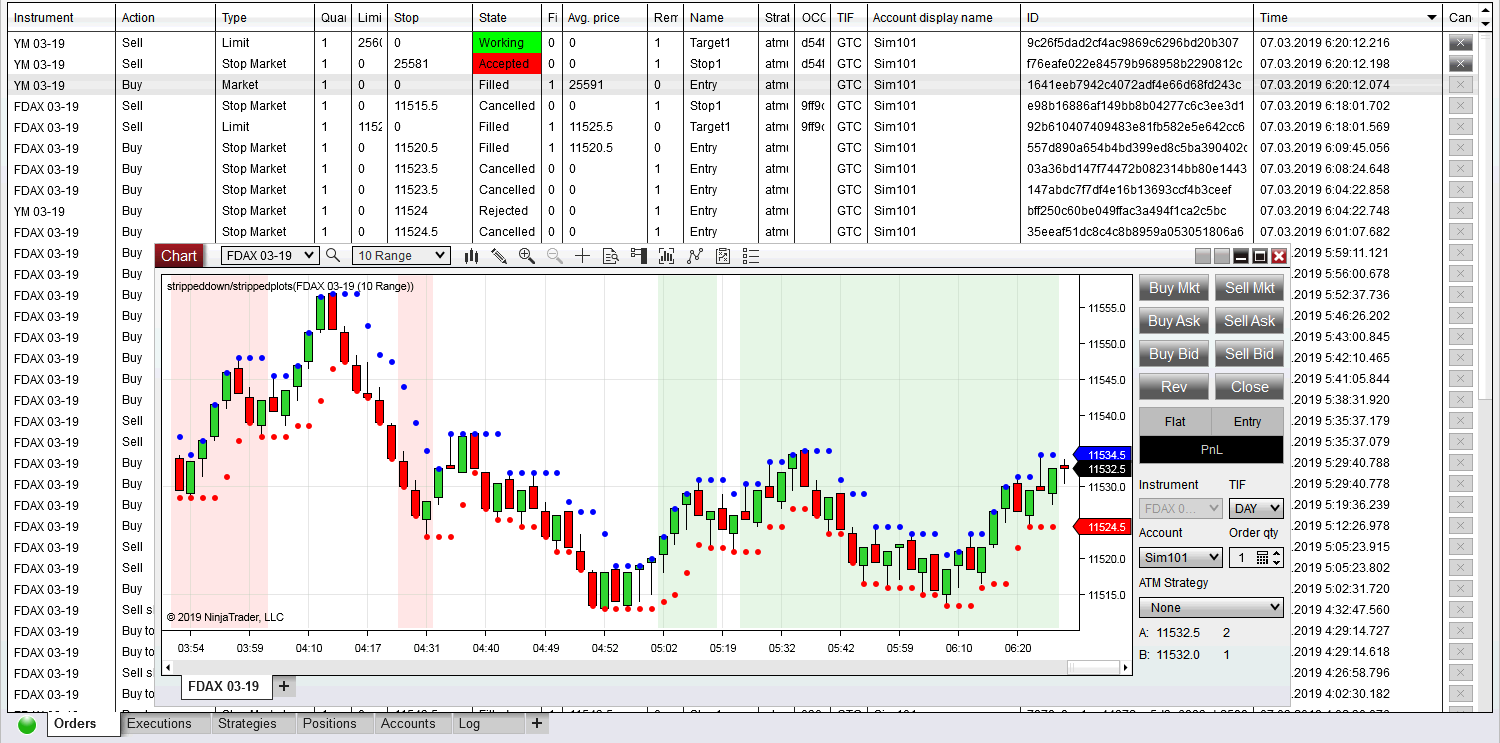
Task: Click the Buy Bid button
Action: pyautogui.click(x=1174, y=354)
